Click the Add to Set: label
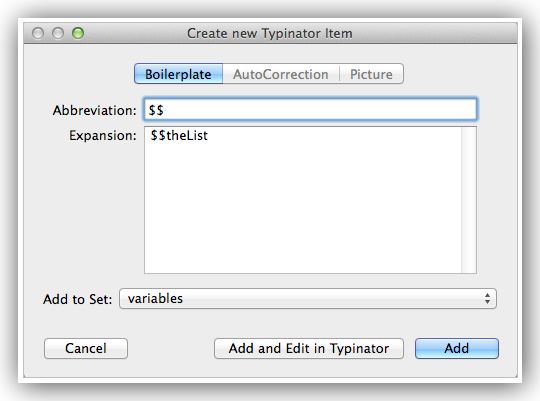The height and width of the screenshot is (401, 540). tap(78, 299)
